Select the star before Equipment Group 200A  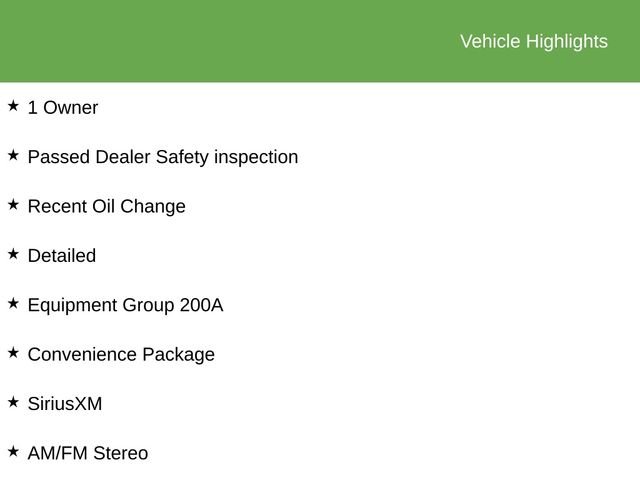(x=13, y=303)
